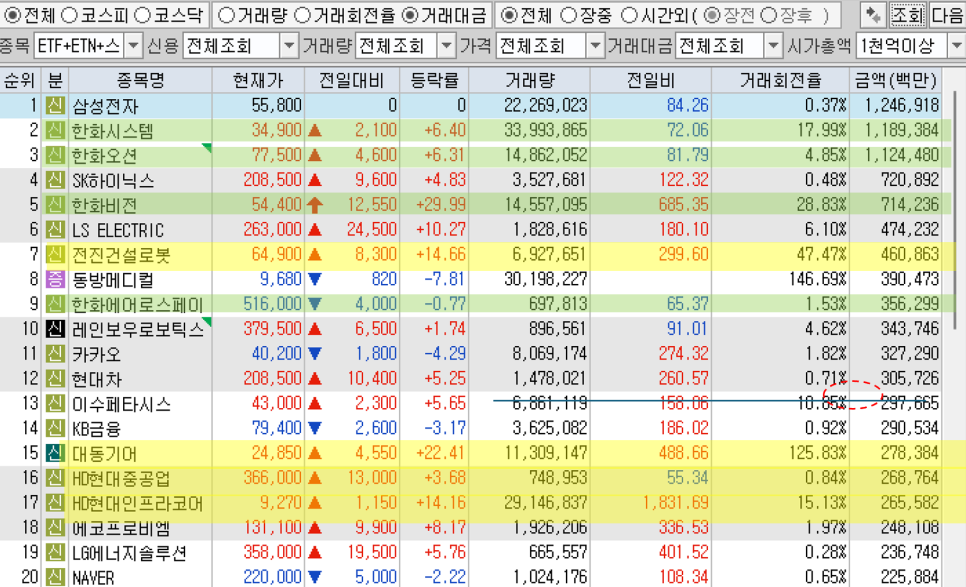The image size is (966, 587).
Task: Click the pin icon beside 조회
Action: [x=872, y=15]
